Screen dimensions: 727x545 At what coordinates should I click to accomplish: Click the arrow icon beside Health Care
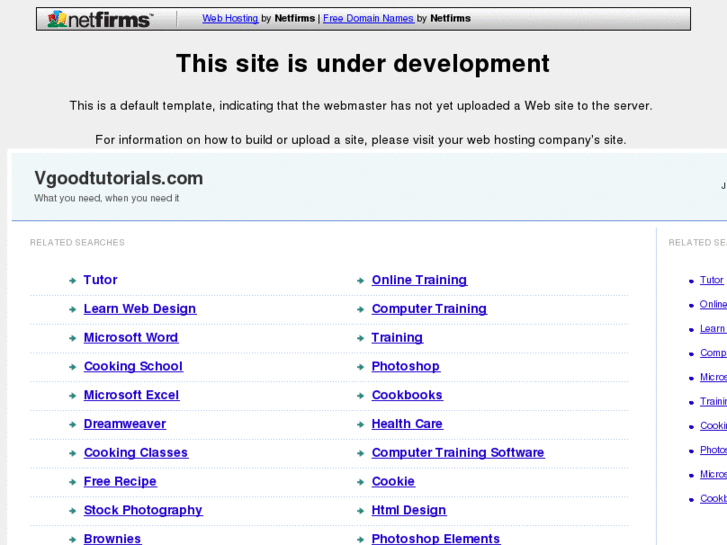click(361, 424)
